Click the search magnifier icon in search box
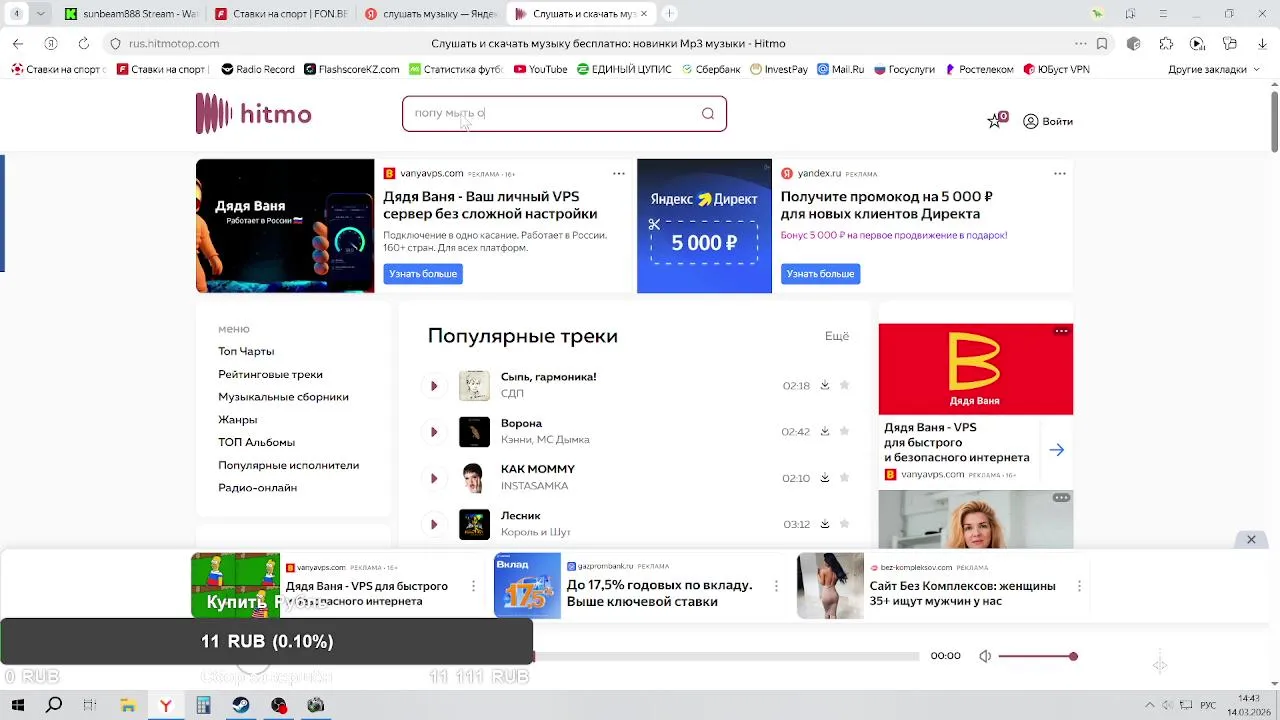The image size is (1280, 720). 708,113
